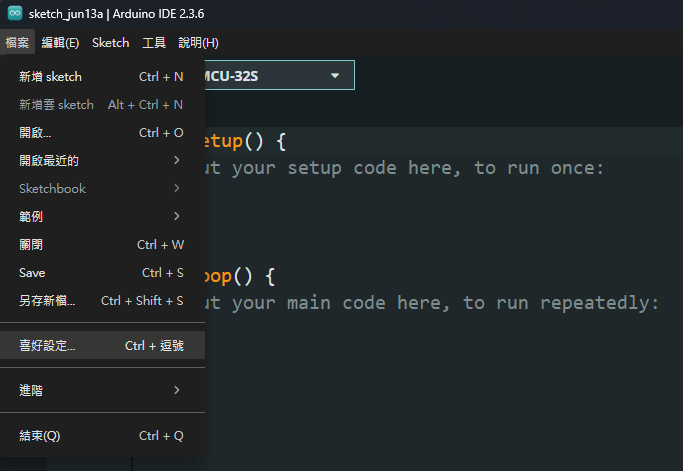Screen dimensions: 683x471
Task: Click the setup() function code line
Action: pos(245,141)
